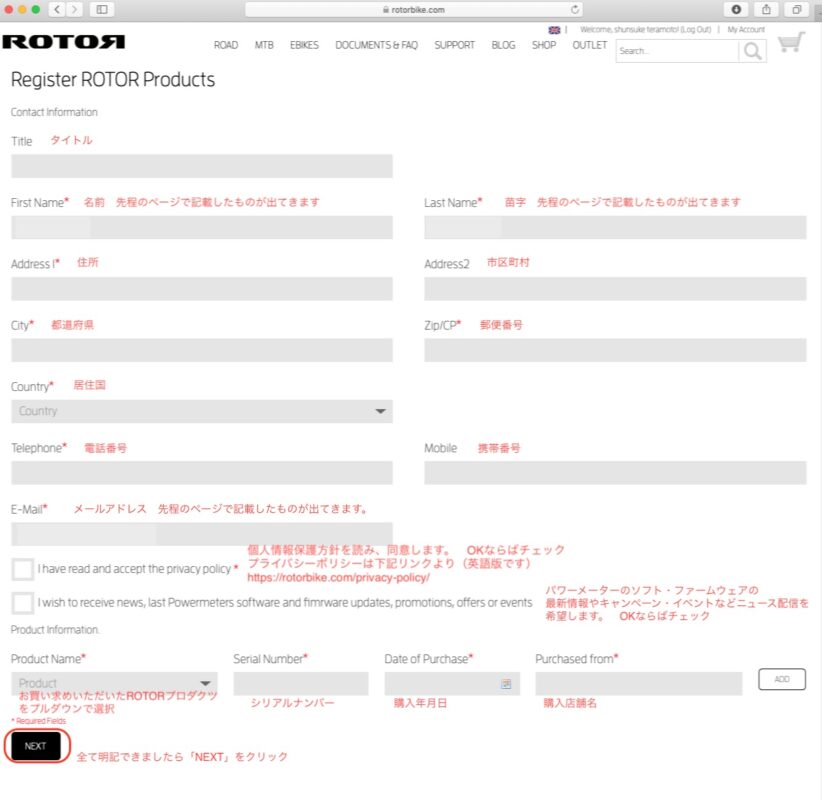Image resolution: width=822 pixels, height=800 pixels.
Task: Click the ADD product button
Action: tap(781, 679)
